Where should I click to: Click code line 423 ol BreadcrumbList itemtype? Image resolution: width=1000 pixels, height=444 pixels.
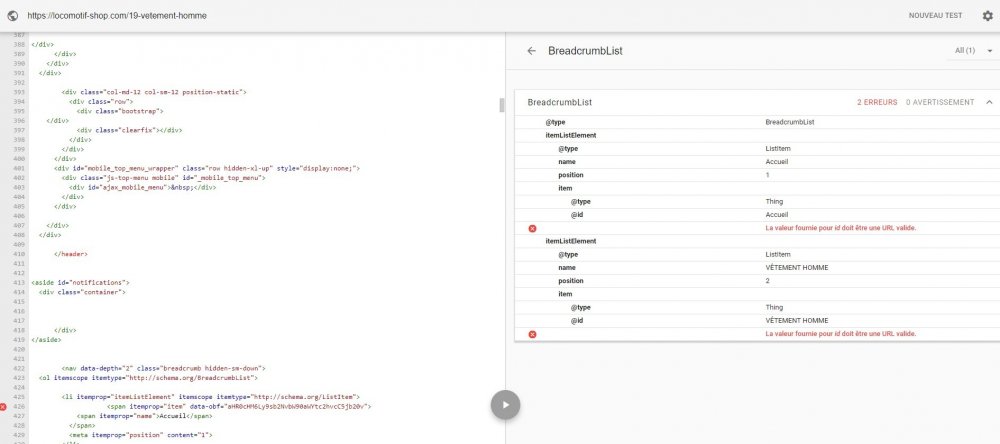point(148,378)
